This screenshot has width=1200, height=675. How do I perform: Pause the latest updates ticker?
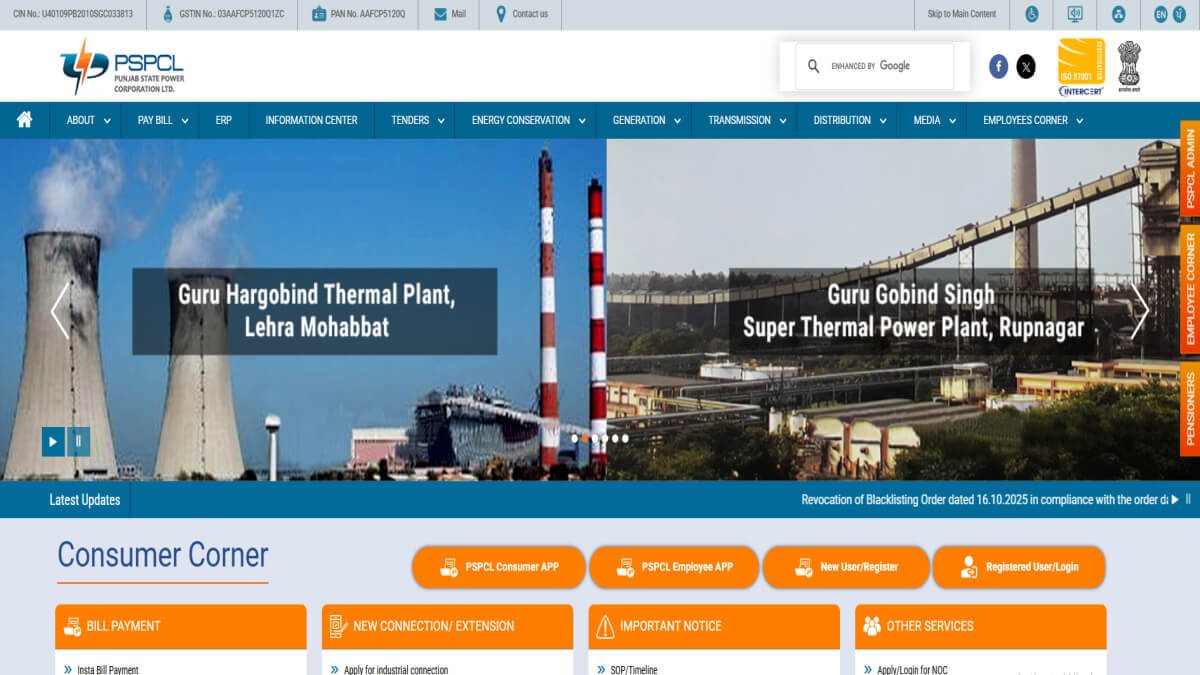(x=1188, y=499)
